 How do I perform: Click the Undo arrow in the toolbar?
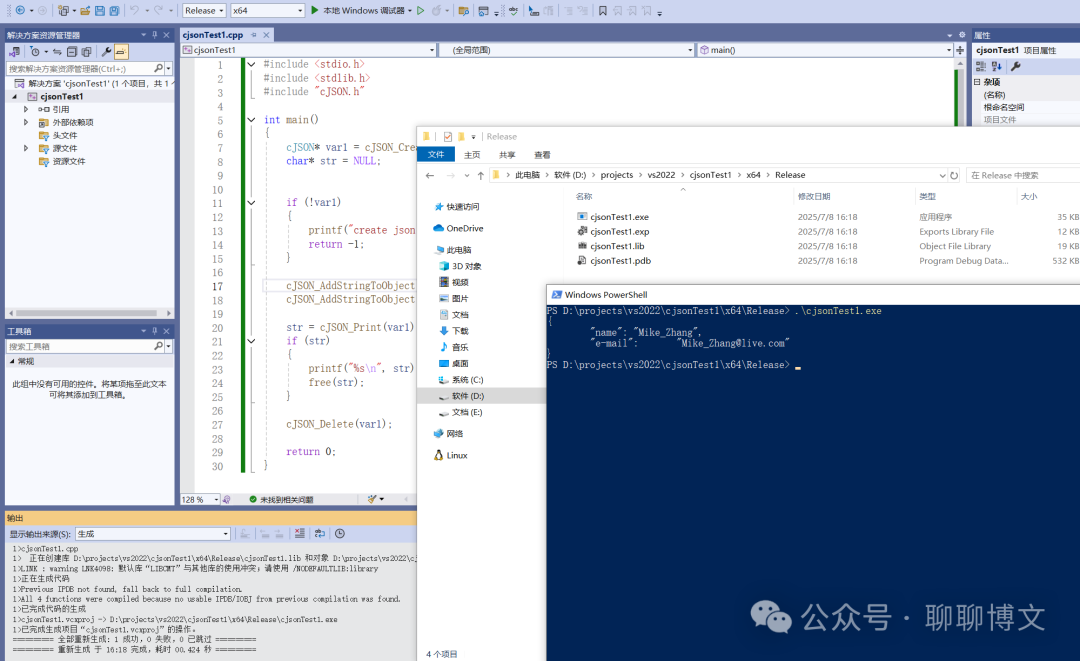[x=137, y=10]
